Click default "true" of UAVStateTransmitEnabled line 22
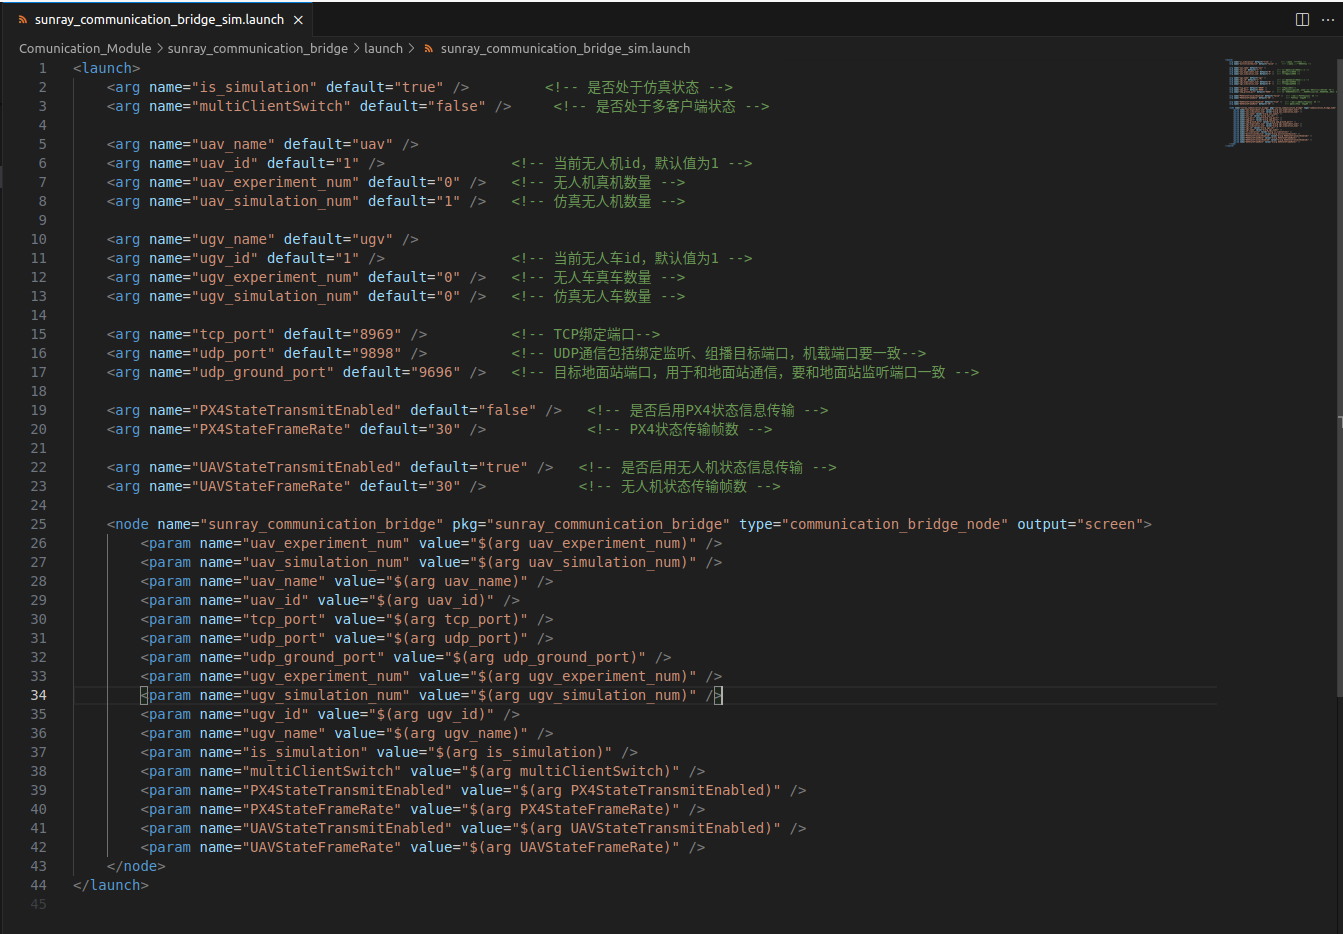The image size is (1343, 934). pos(503,467)
